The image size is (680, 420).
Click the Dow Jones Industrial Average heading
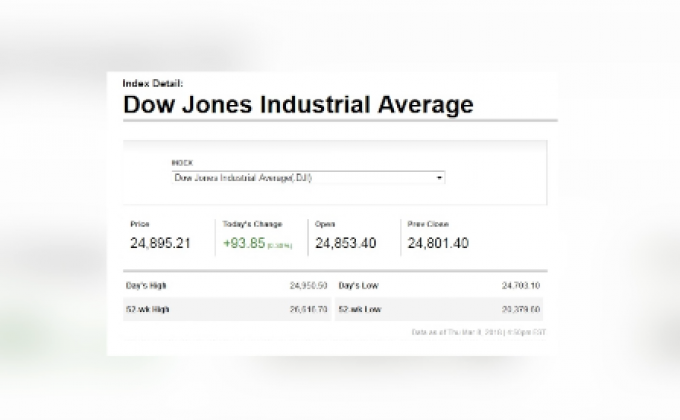[x=298, y=104]
